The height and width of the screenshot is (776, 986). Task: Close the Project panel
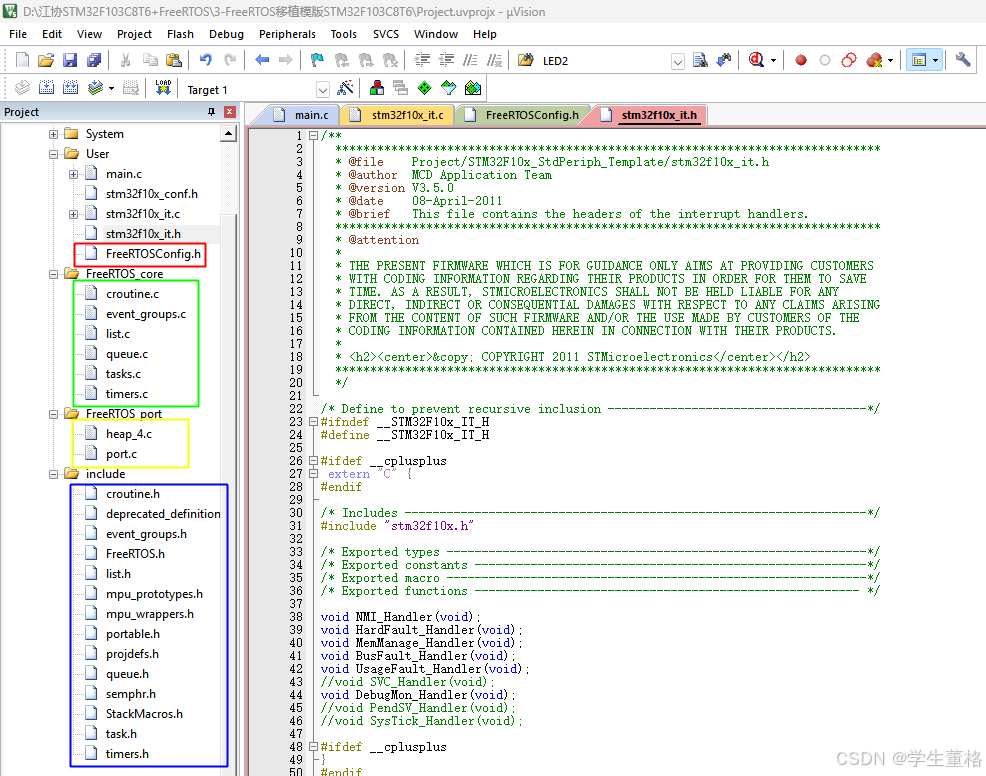(x=230, y=112)
